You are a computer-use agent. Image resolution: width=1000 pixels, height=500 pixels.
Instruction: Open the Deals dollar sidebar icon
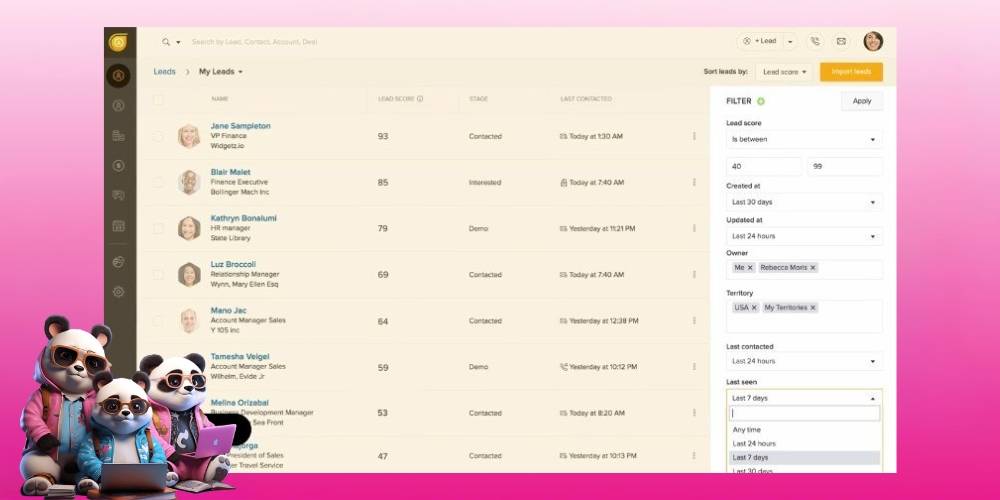point(118,166)
